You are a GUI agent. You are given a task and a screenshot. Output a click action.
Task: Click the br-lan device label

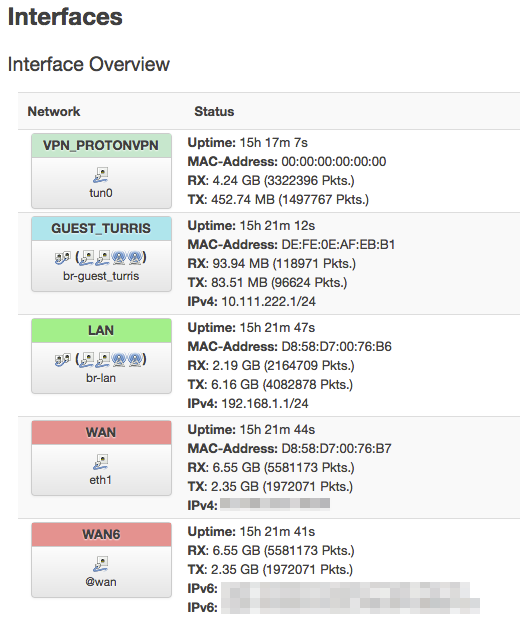[101, 378]
